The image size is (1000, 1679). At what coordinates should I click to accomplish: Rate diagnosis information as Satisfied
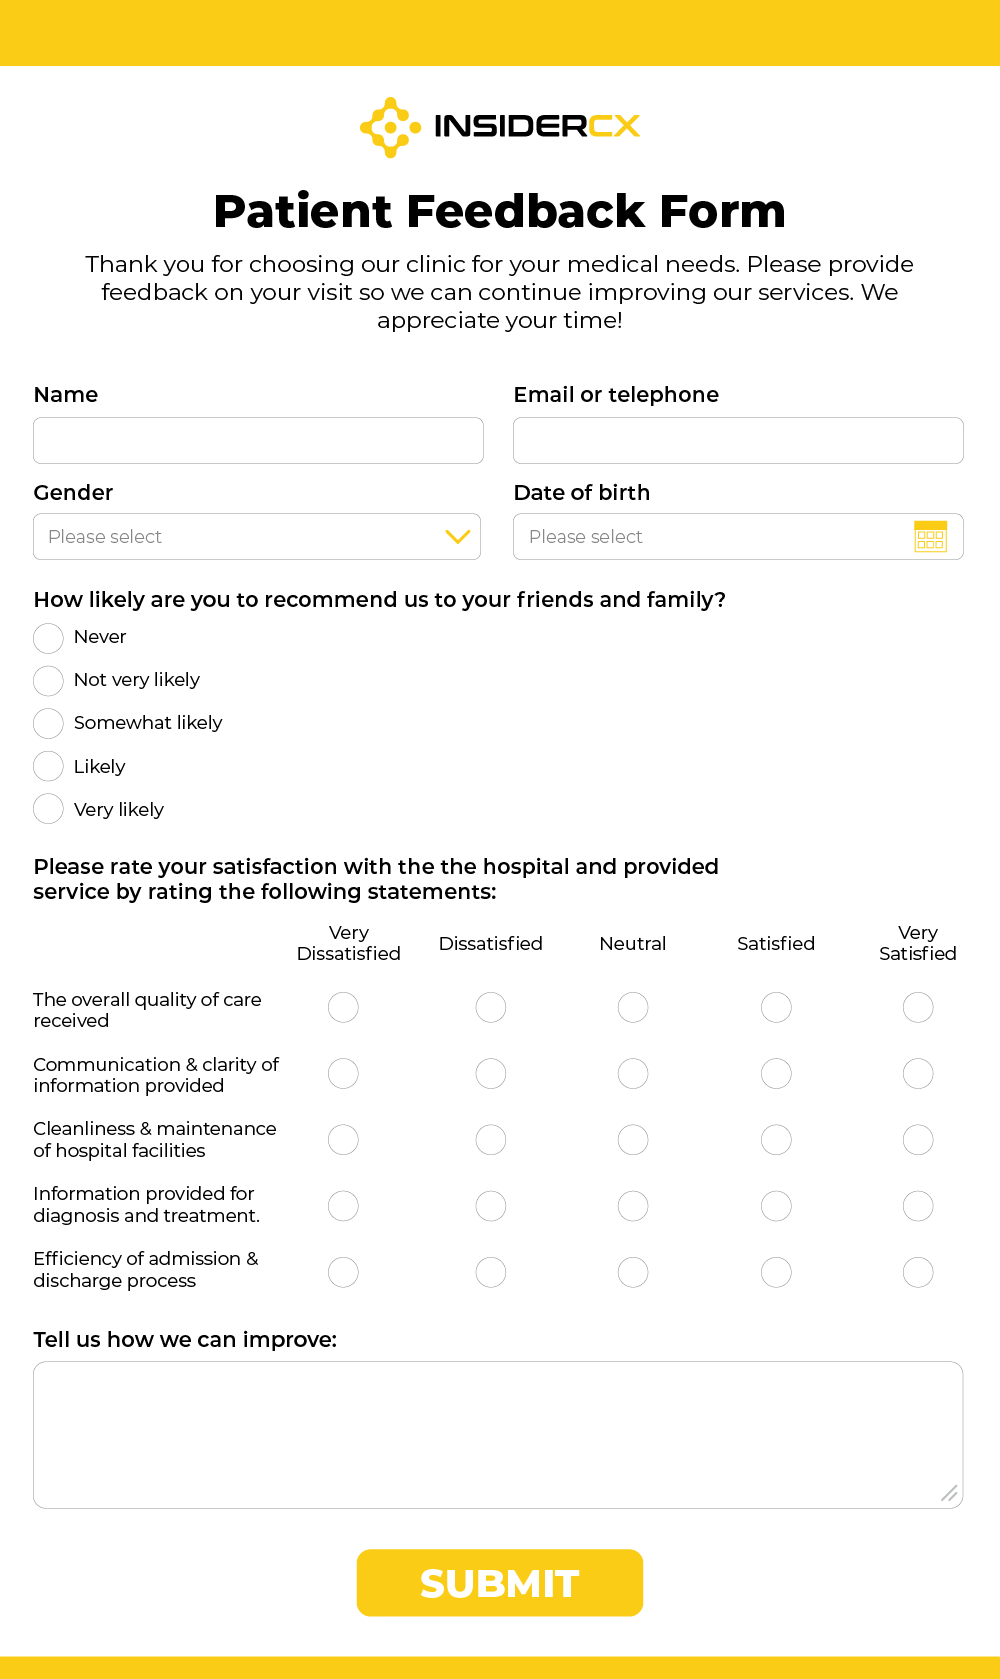pos(776,1206)
